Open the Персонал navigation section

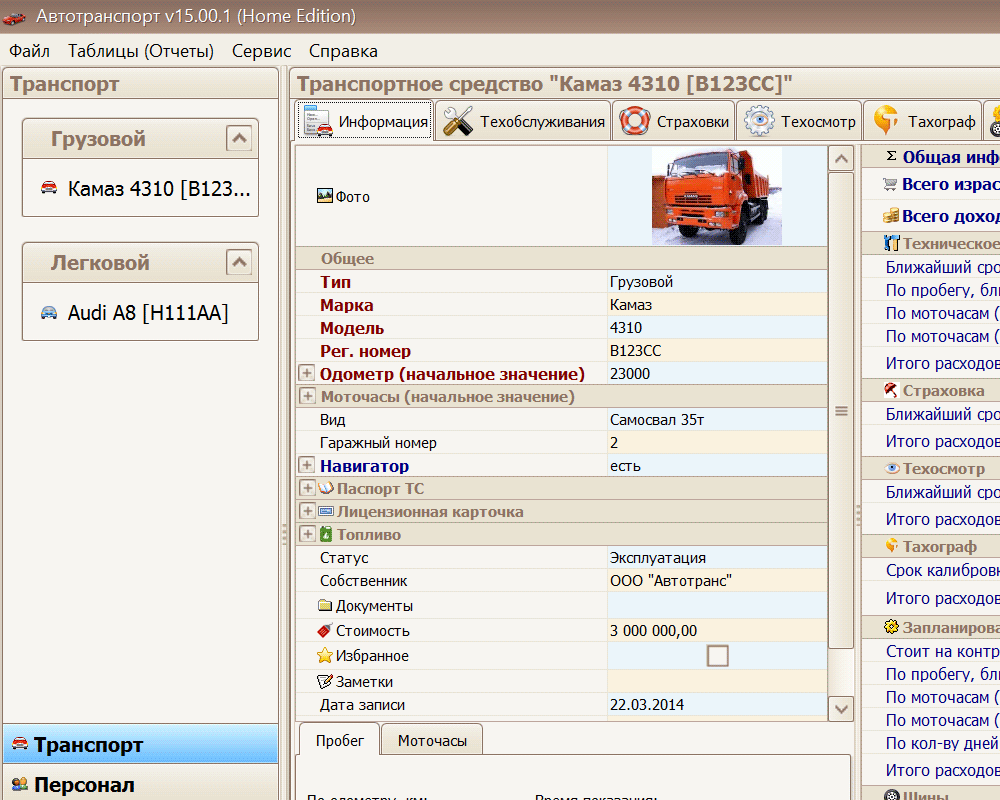pos(140,784)
